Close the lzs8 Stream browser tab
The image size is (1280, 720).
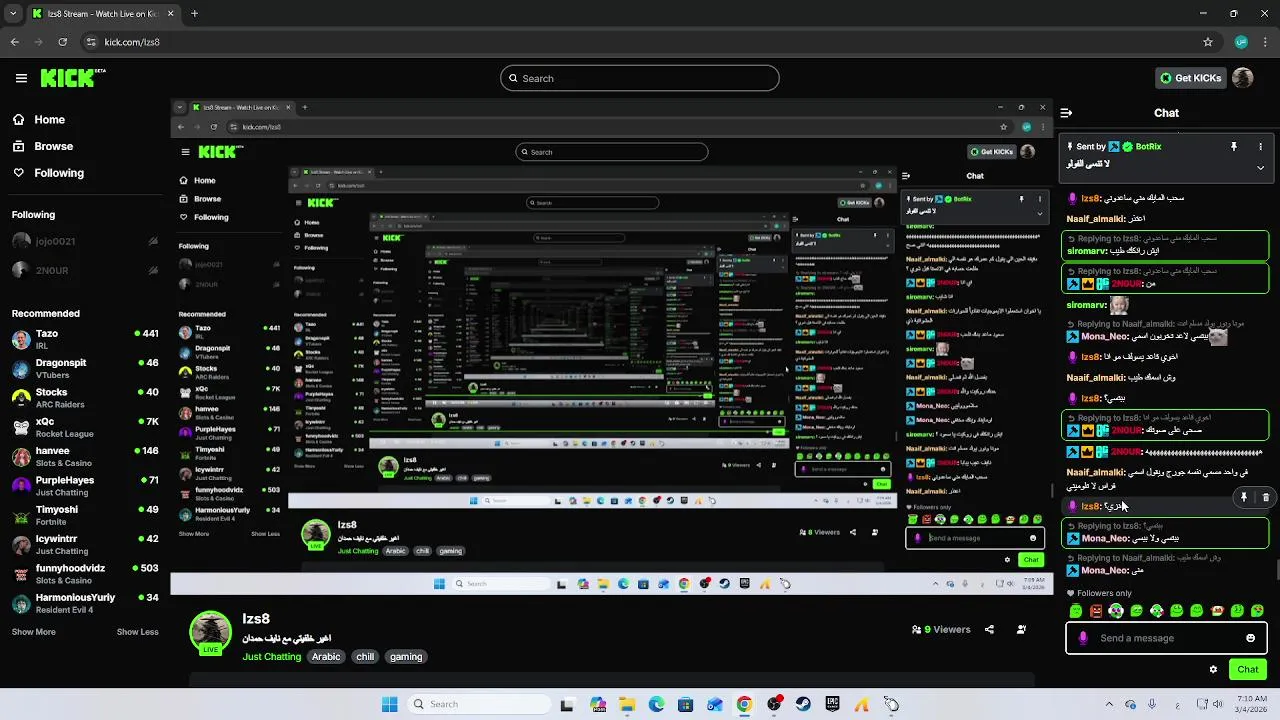pos(170,14)
